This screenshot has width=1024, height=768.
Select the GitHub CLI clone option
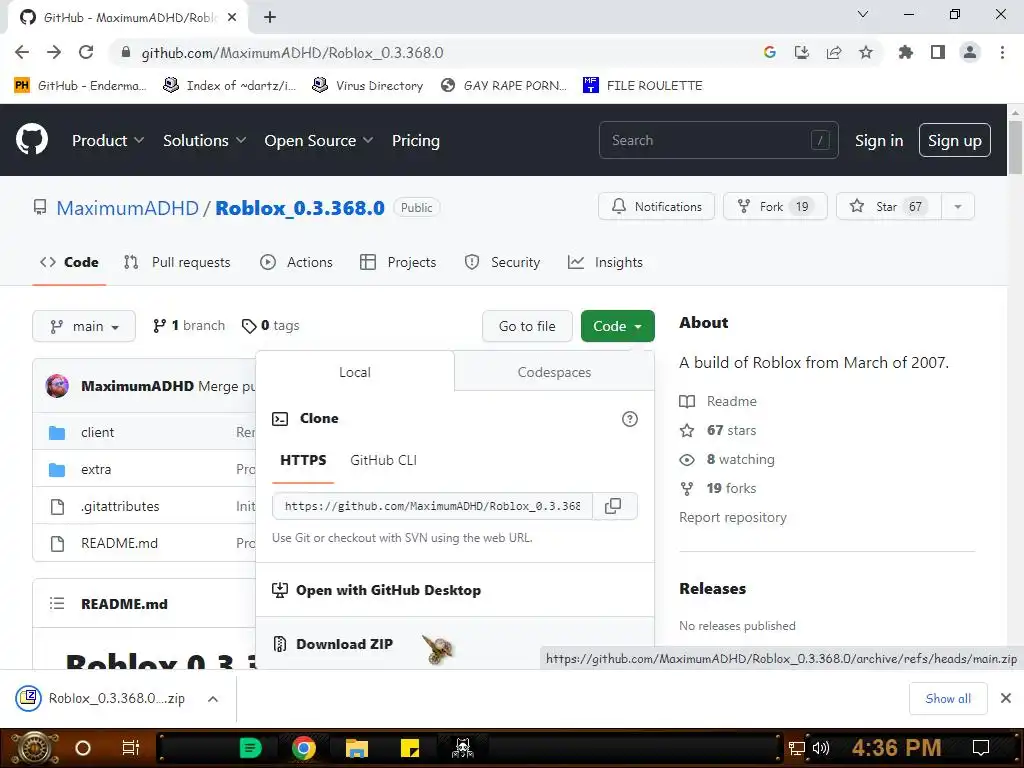(383, 460)
